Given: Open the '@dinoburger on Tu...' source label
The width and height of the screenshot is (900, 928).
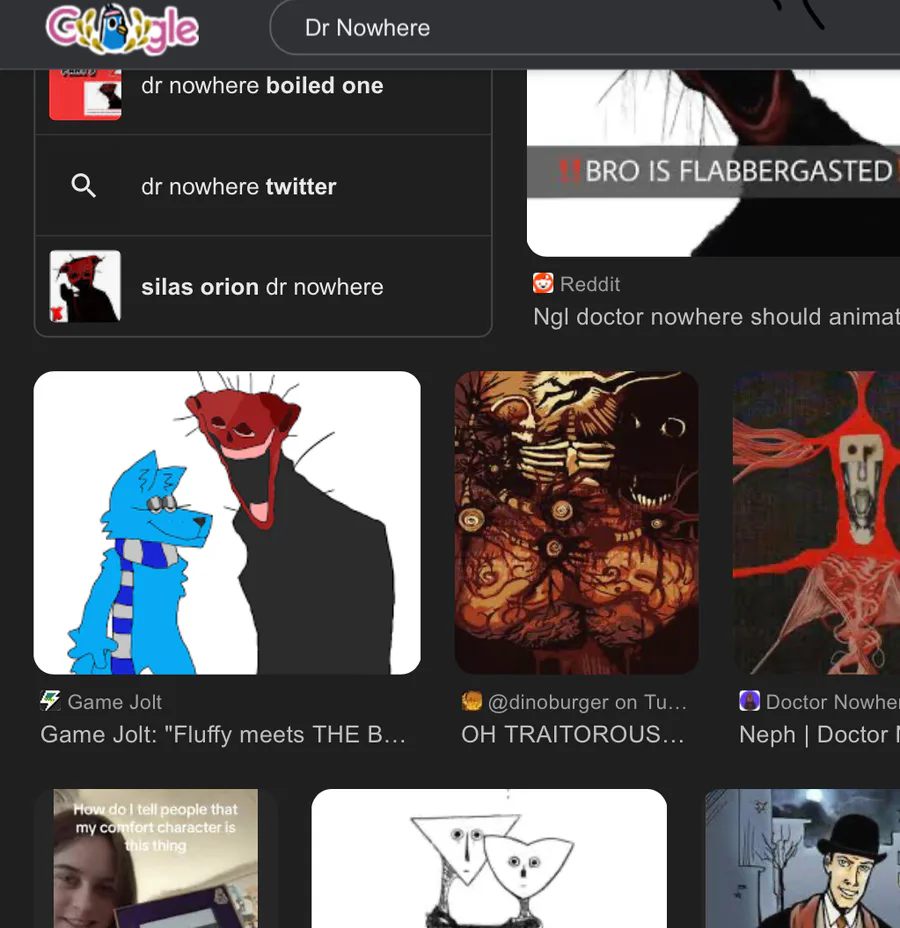Looking at the screenshot, I should click(587, 702).
